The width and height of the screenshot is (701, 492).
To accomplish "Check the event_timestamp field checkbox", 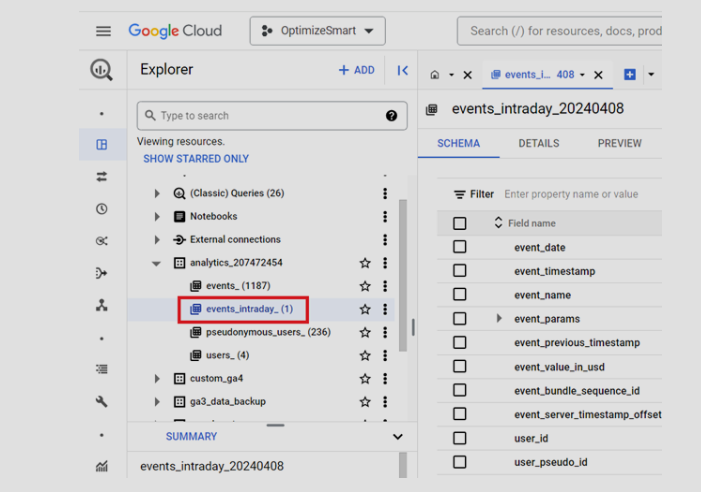I will pyautogui.click(x=460, y=270).
